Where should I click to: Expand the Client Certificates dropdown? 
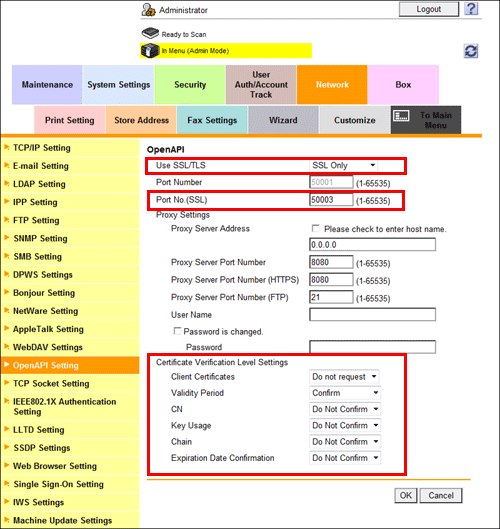pyautogui.click(x=344, y=377)
